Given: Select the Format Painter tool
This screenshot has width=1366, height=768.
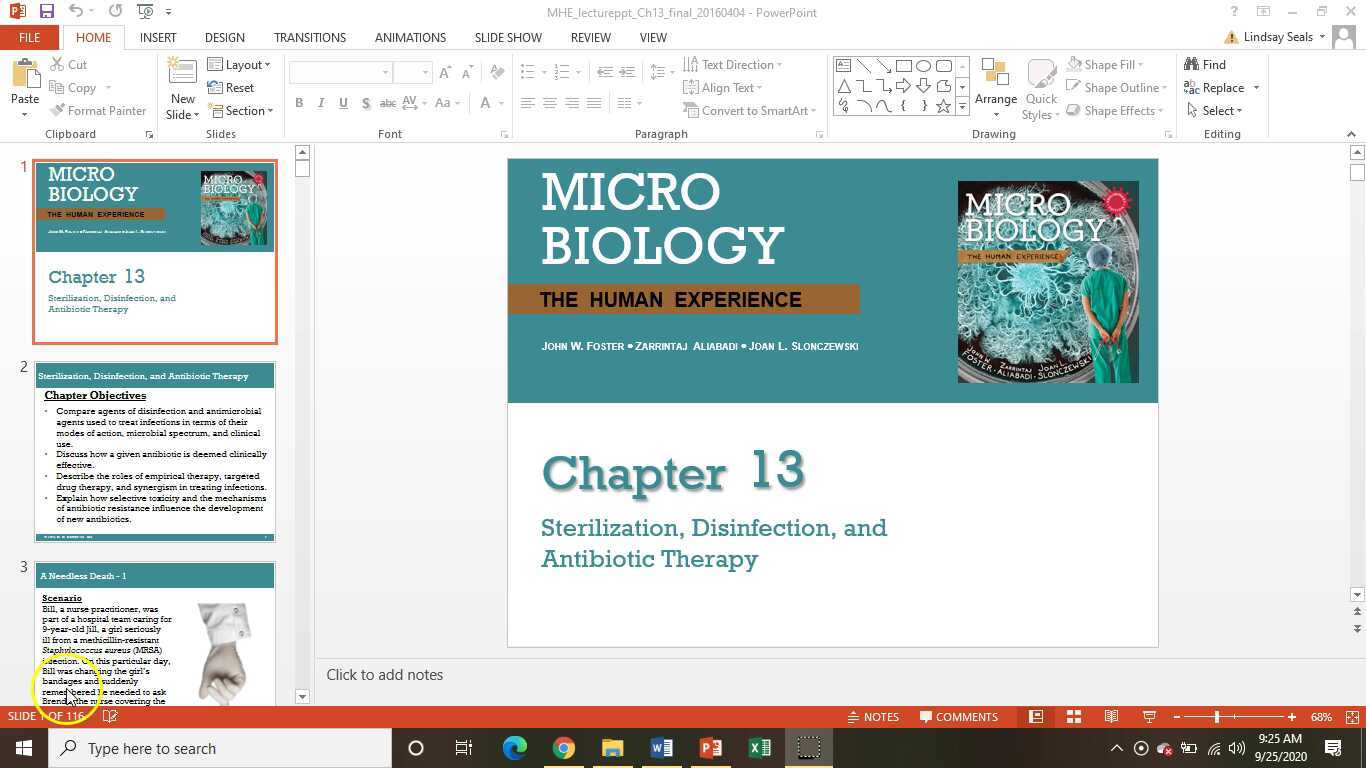Looking at the screenshot, I should 99,110.
